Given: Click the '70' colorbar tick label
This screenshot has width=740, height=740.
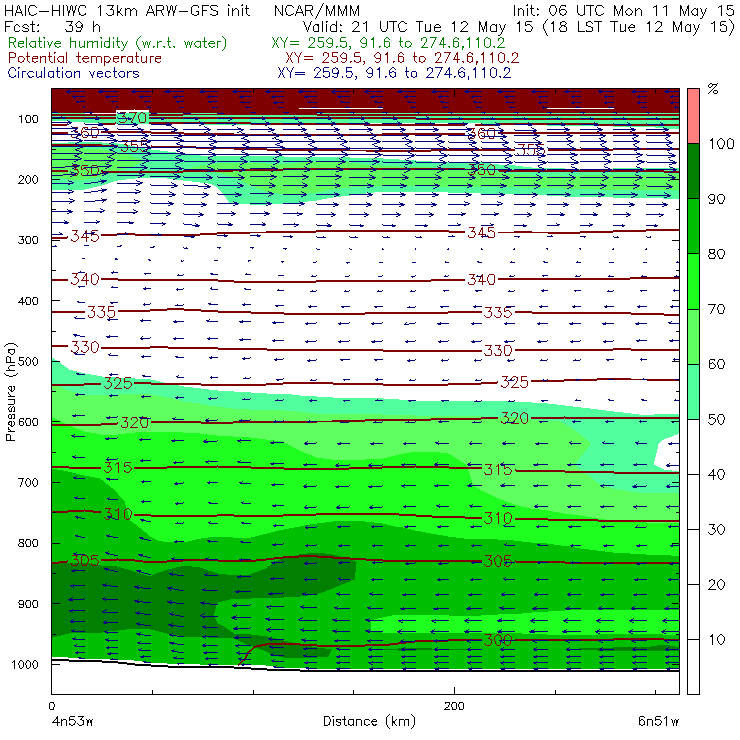Looking at the screenshot, I should tap(716, 310).
